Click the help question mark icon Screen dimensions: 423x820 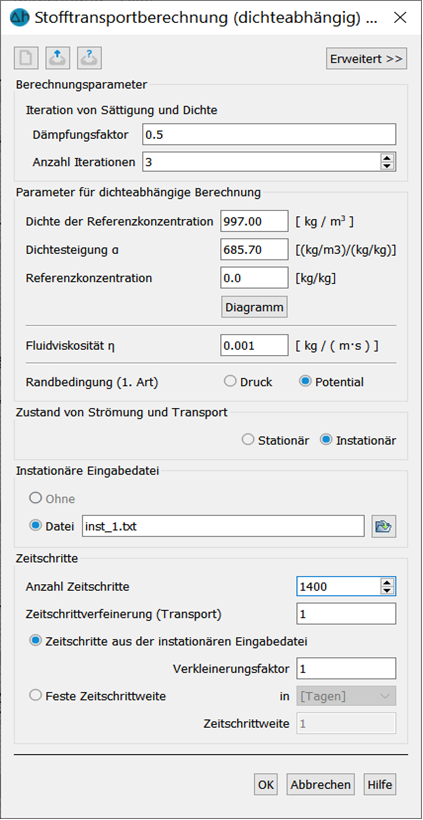point(89,59)
